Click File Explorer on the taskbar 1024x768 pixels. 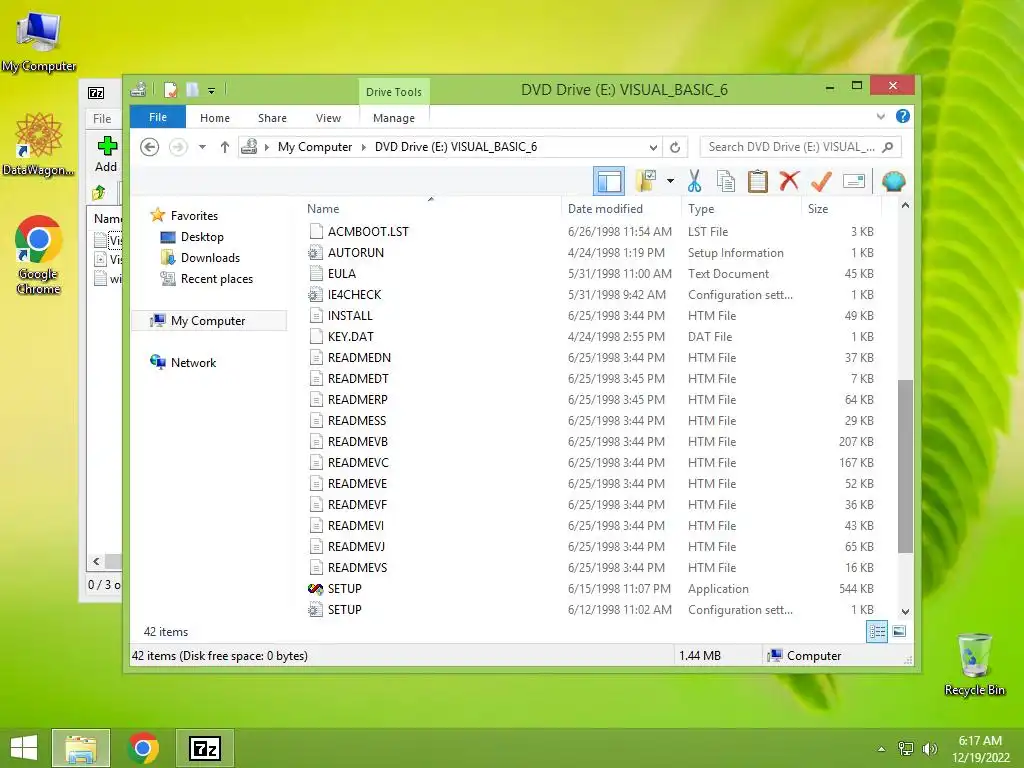pos(81,748)
